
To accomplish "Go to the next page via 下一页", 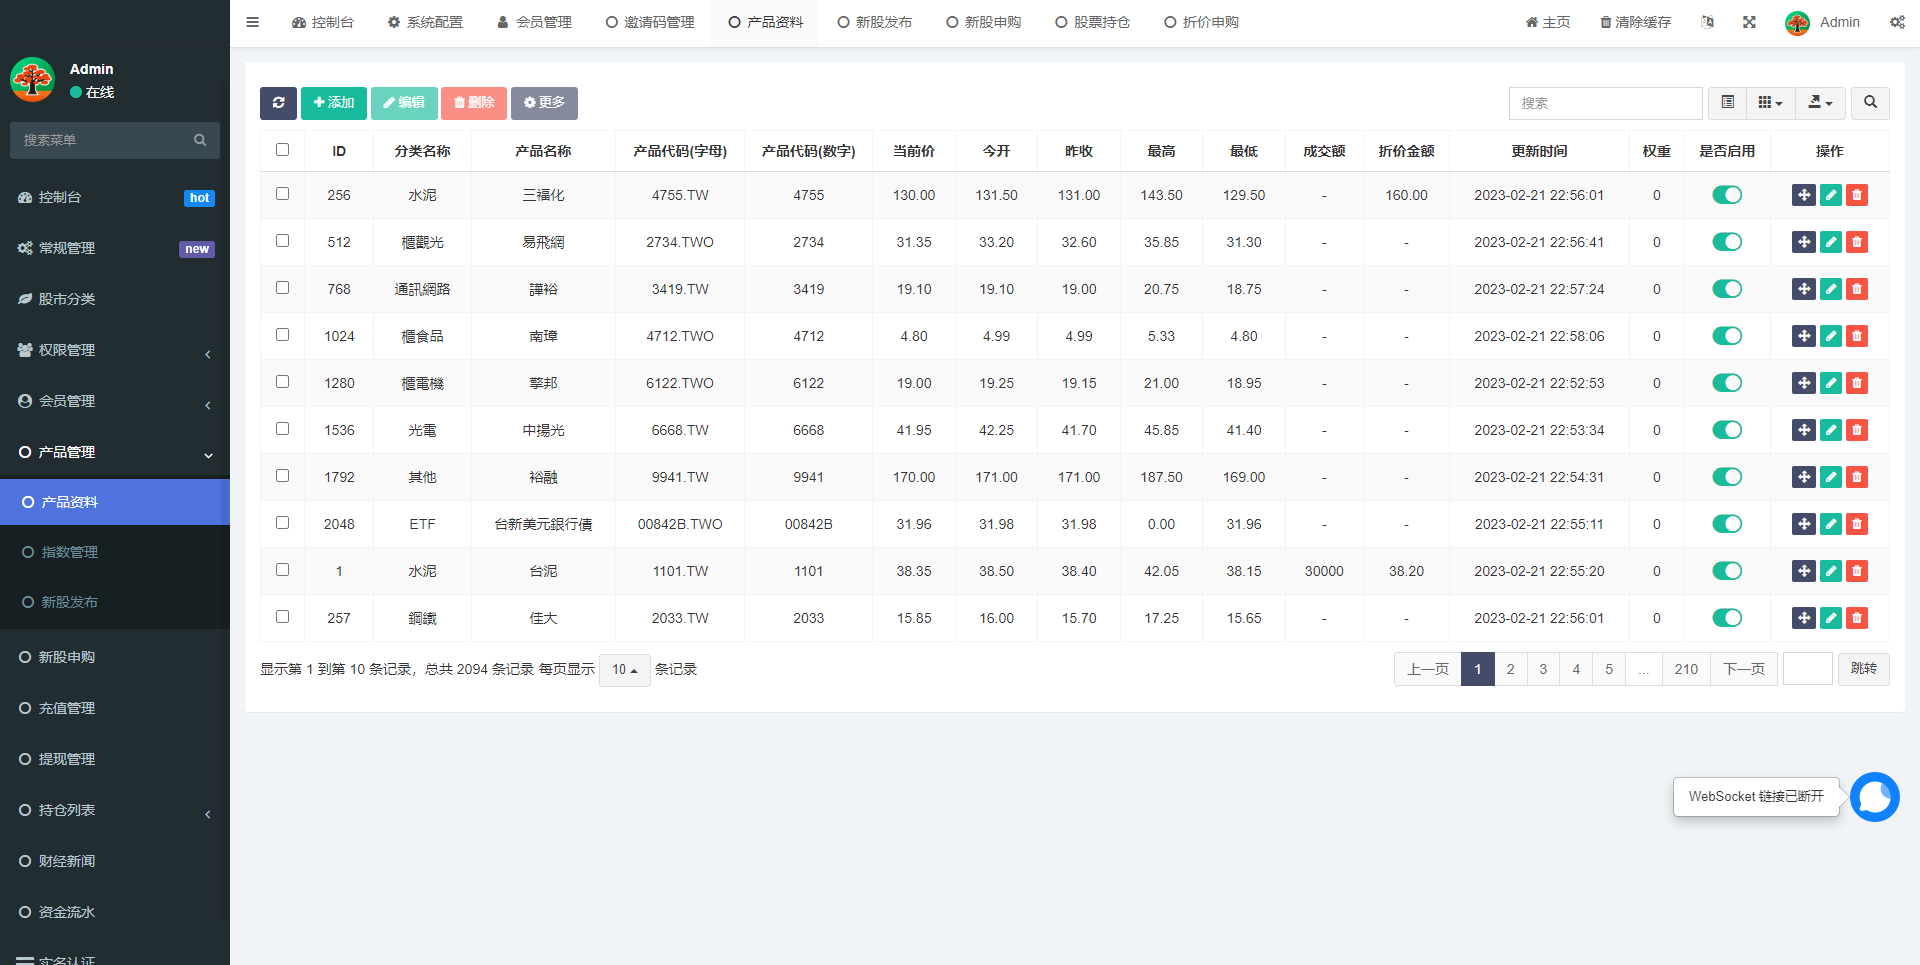I will [1743, 669].
